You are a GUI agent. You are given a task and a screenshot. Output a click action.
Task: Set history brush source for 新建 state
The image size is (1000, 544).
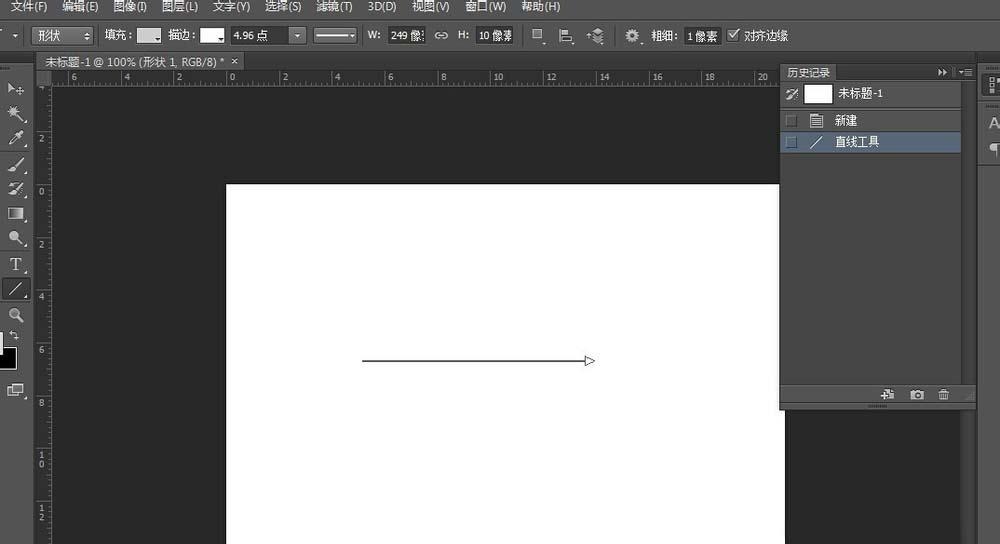tap(791, 121)
